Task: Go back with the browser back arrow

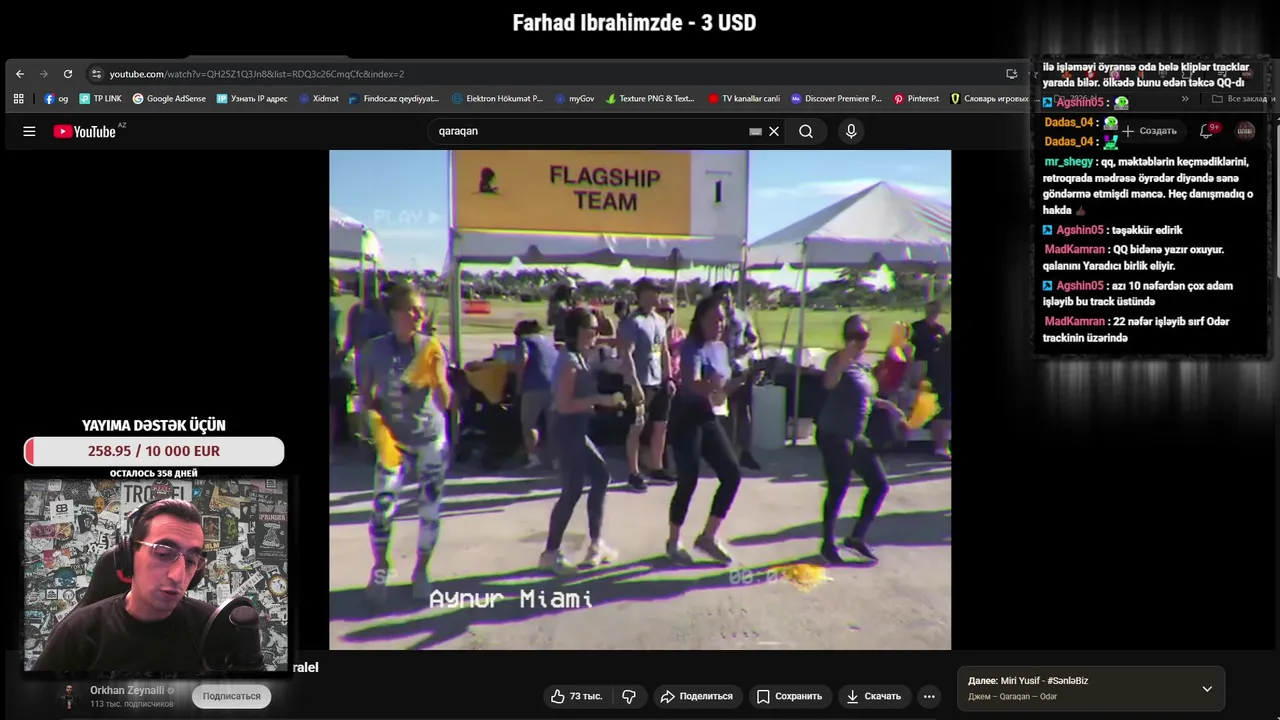Action: 20,74
